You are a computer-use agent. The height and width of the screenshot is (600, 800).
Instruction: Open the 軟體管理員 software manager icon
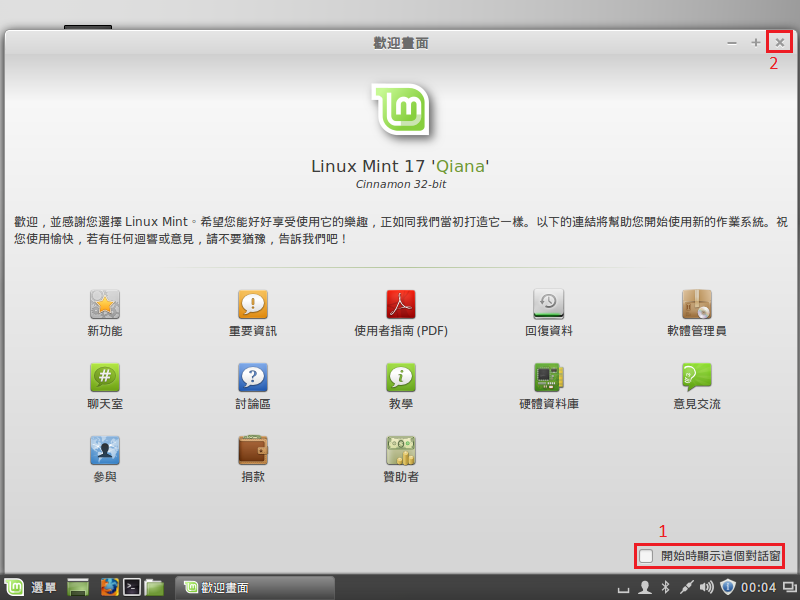[696, 304]
